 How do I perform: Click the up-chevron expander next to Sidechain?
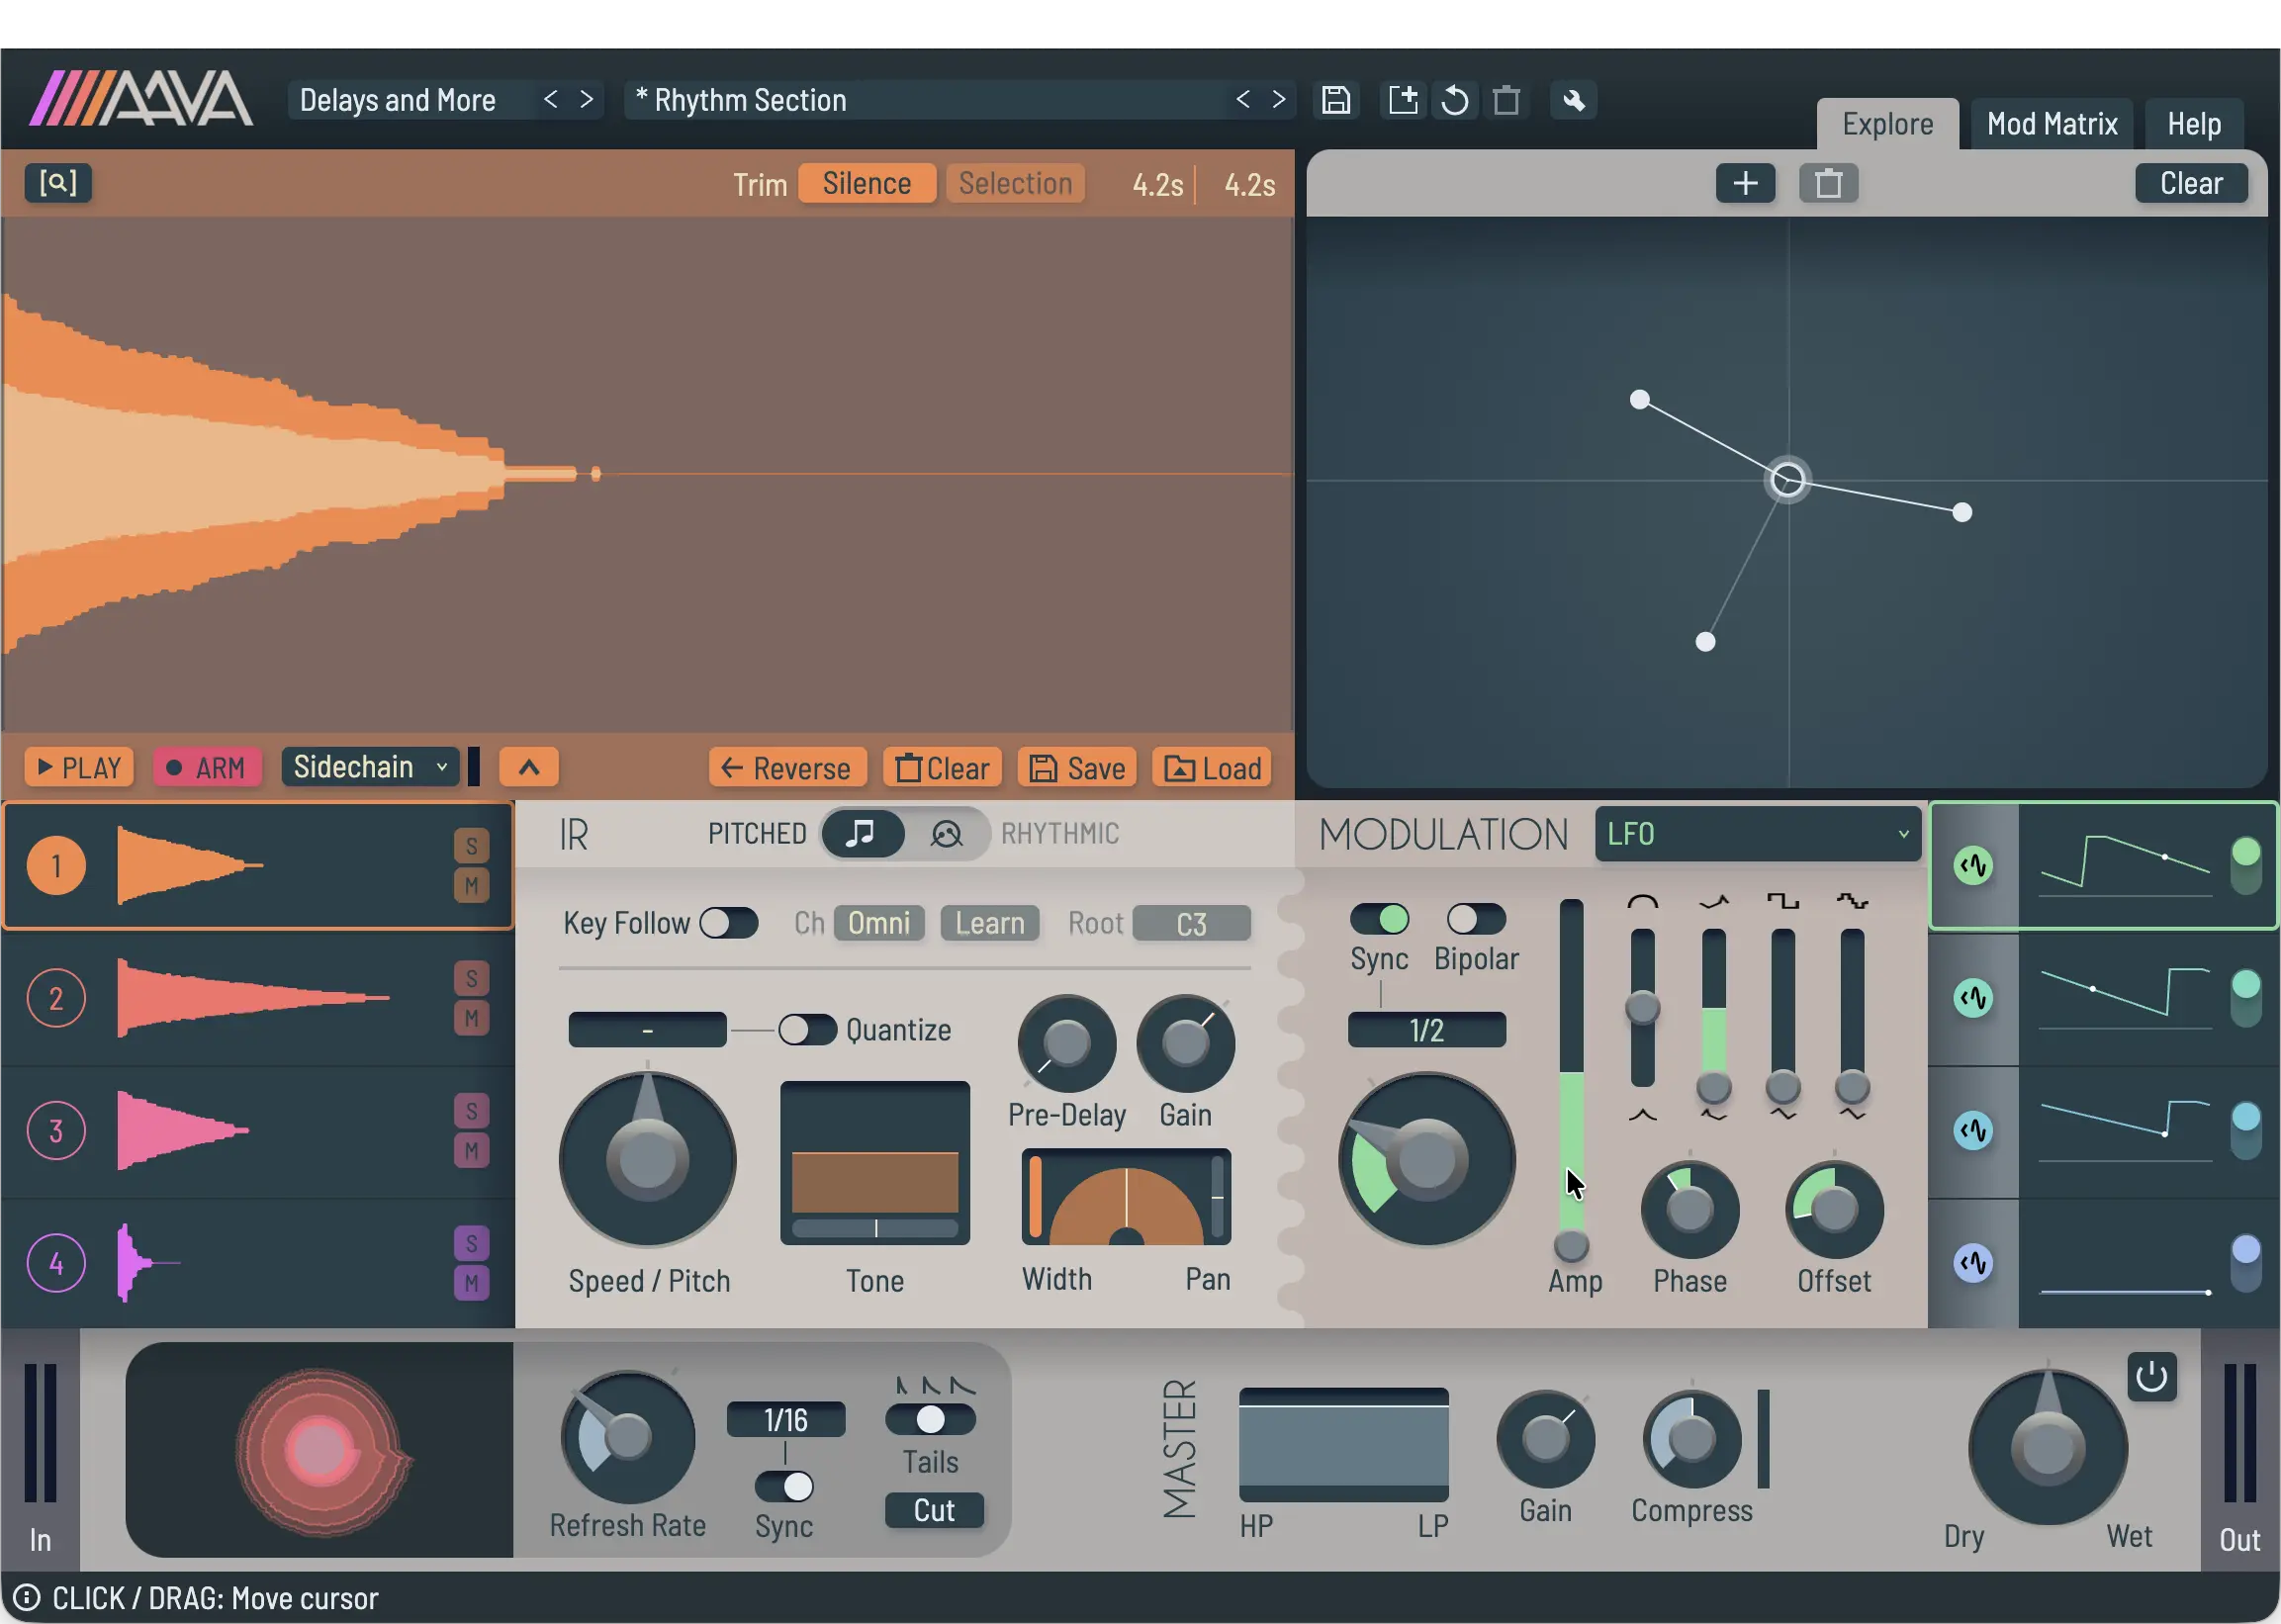[x=529, y=767]
